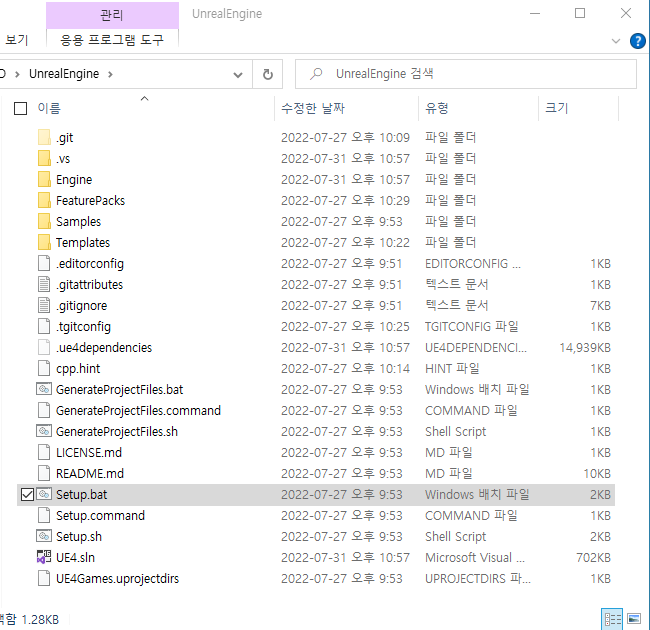650x630 pixels.
Task: Select the GenerateProjectFiles.sh file name
Action: coord(116,431)
